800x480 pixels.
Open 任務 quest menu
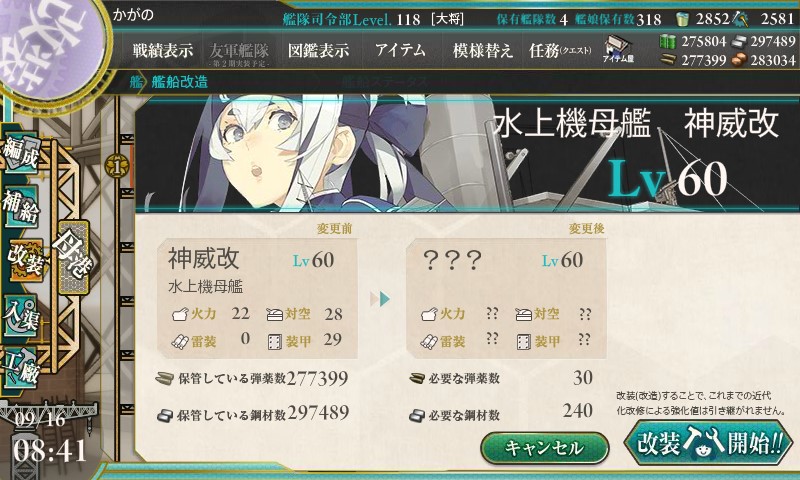tap(560, 50)
